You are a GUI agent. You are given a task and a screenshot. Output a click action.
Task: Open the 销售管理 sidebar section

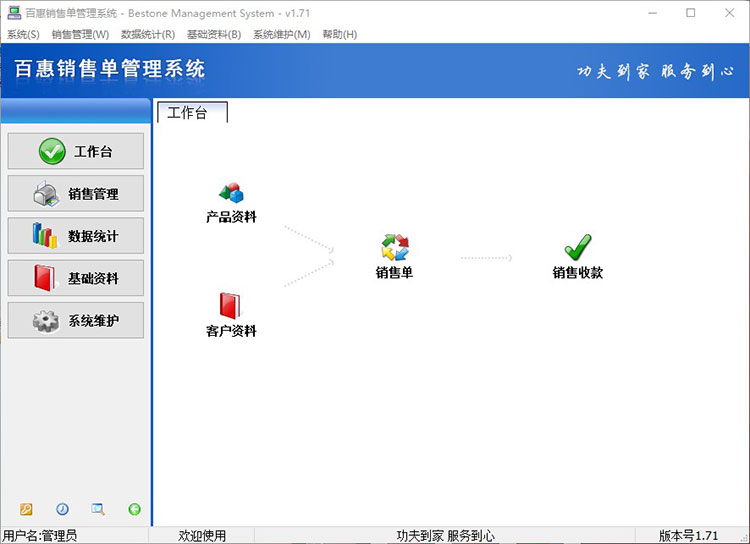(x=76, y=193)
